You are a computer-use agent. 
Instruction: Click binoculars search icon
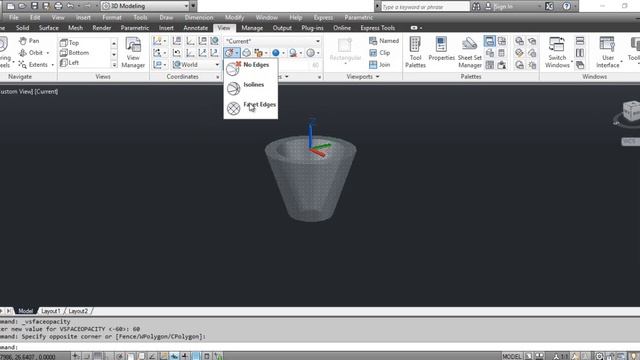click(476, 6)
